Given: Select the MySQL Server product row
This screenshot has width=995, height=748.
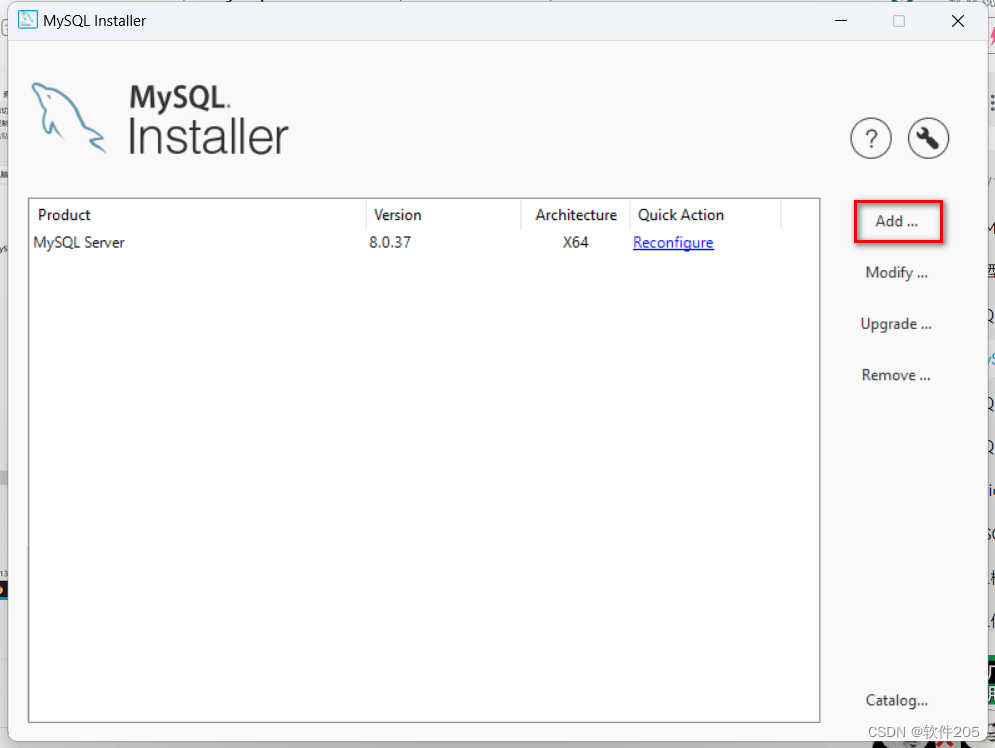Looking at the screenshot, I should pos(423,242).
